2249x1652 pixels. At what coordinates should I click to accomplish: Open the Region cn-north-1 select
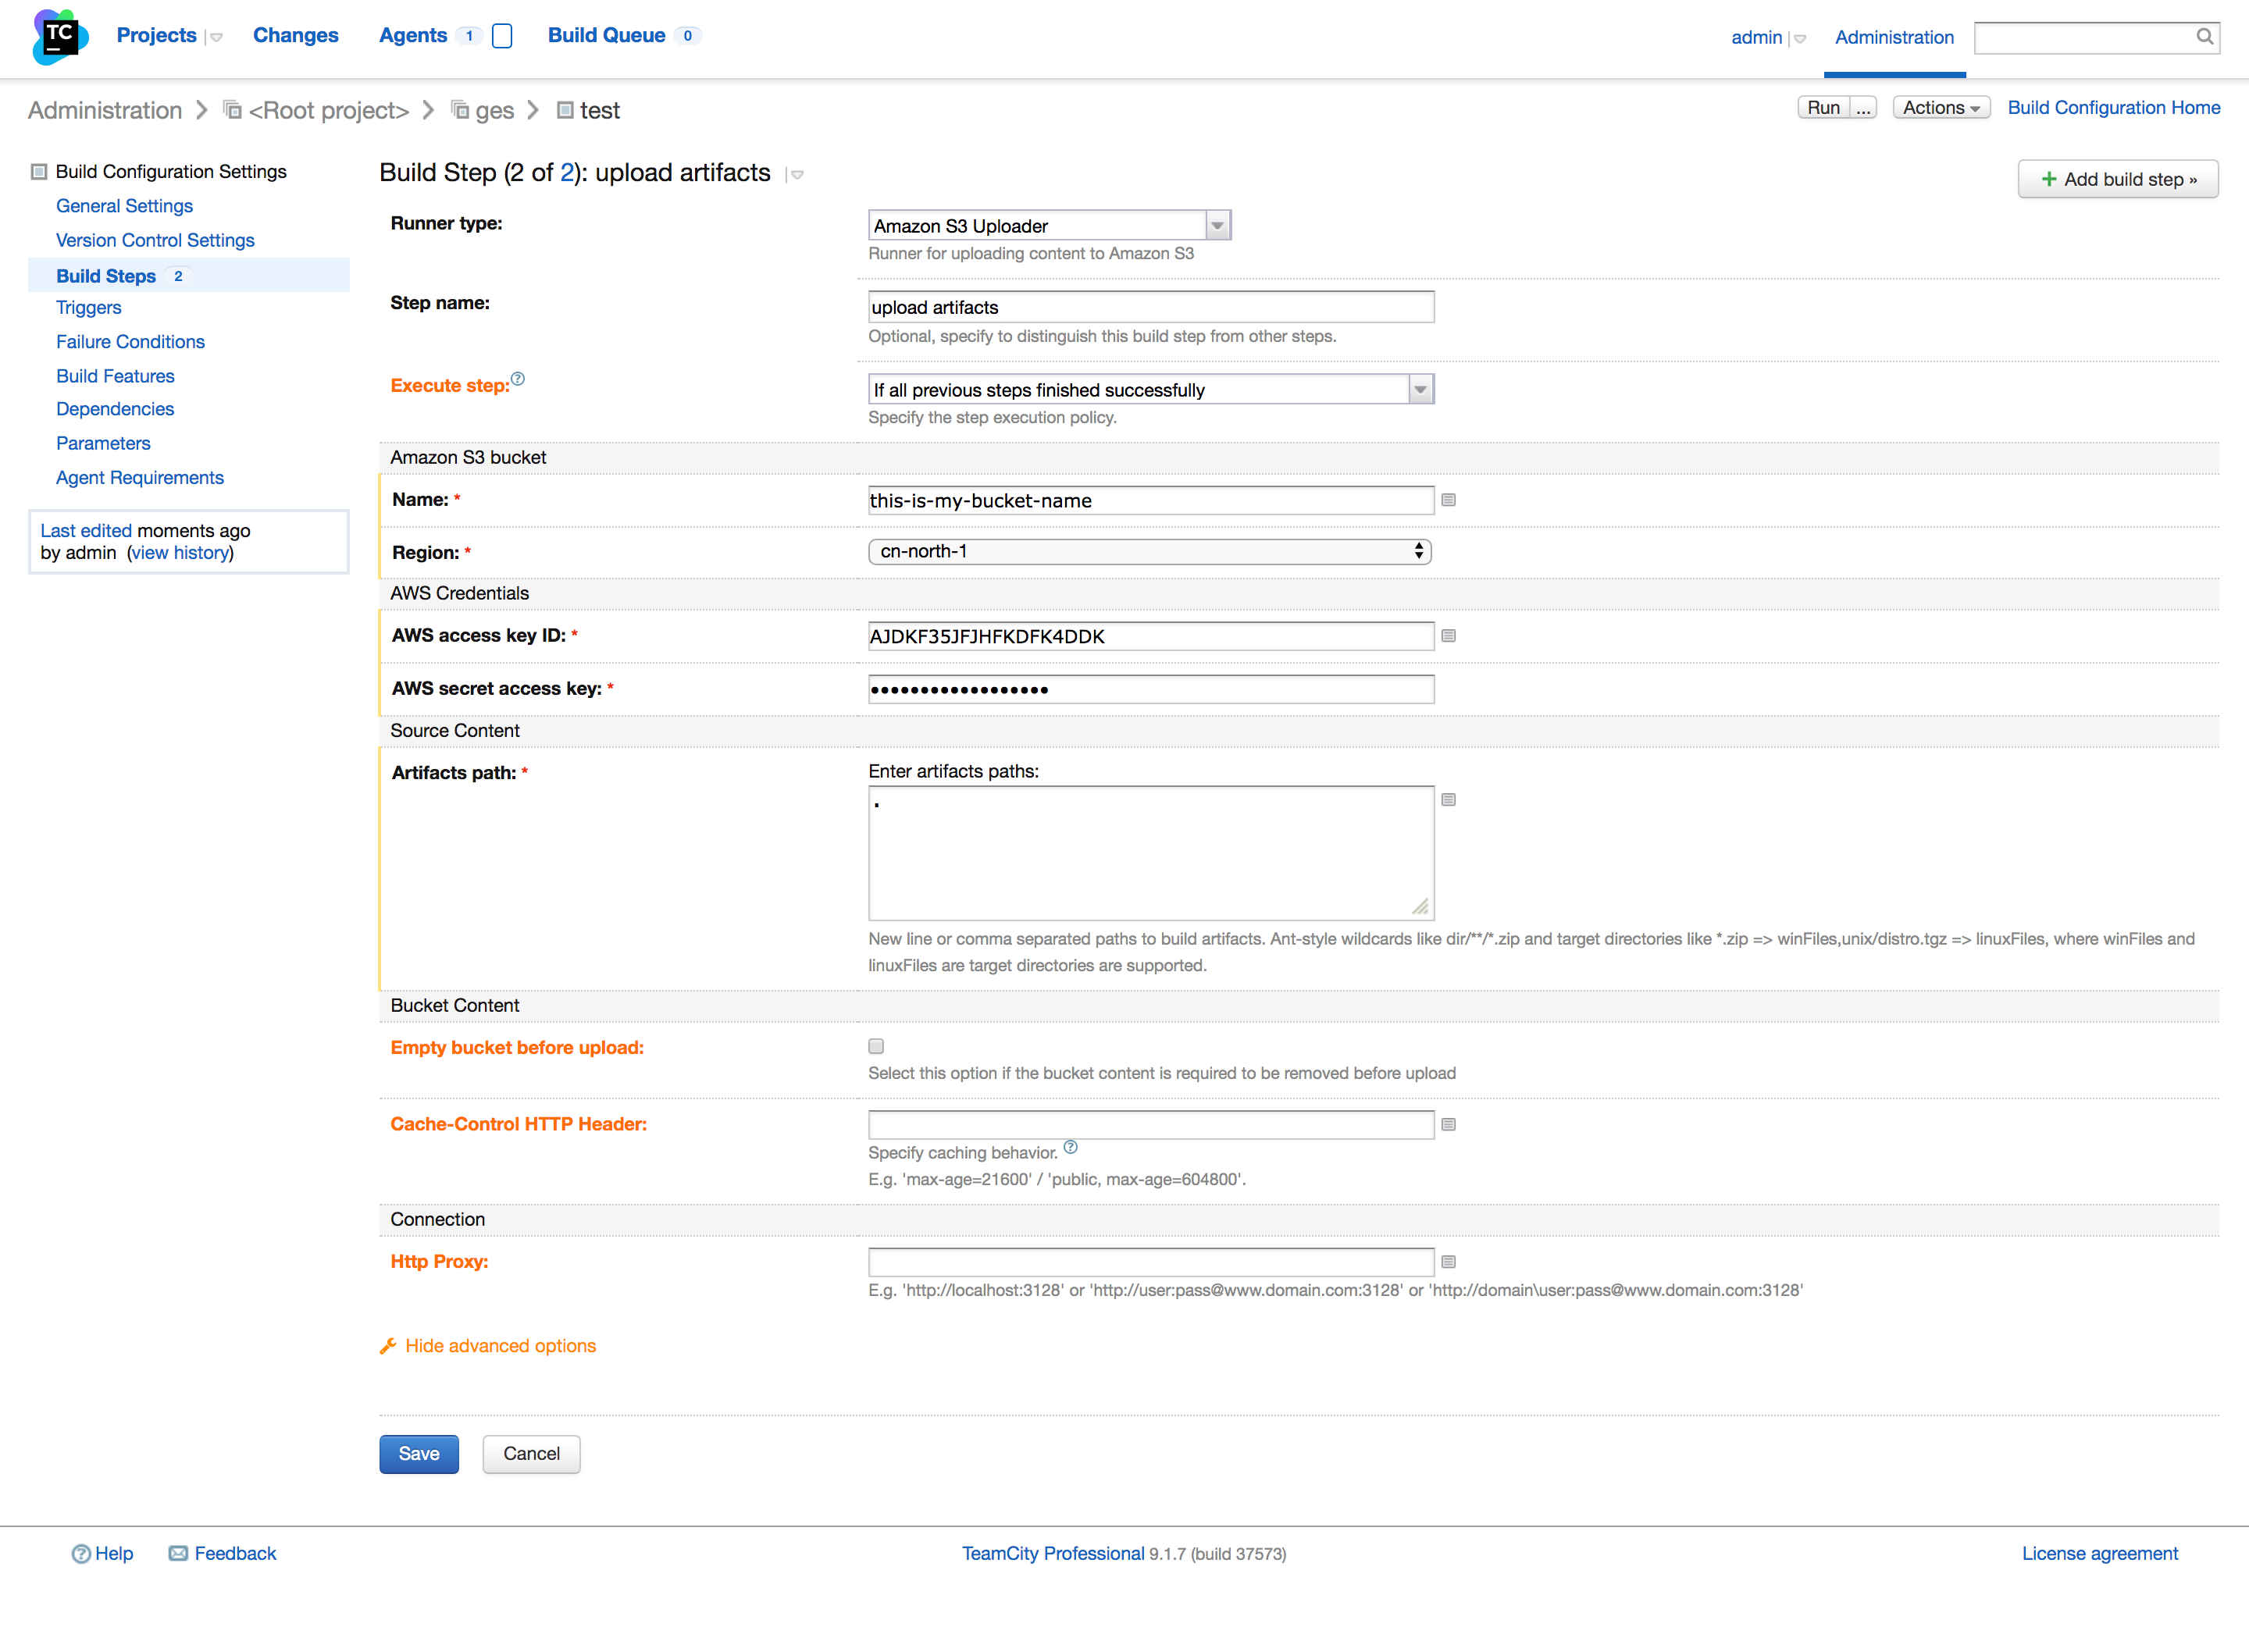(1149, 552)
